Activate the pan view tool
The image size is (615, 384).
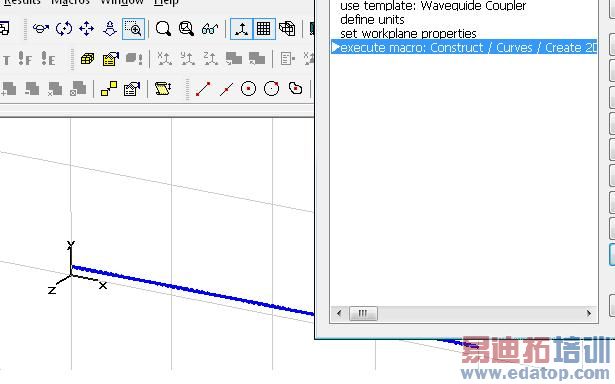[x=87, y=29]
